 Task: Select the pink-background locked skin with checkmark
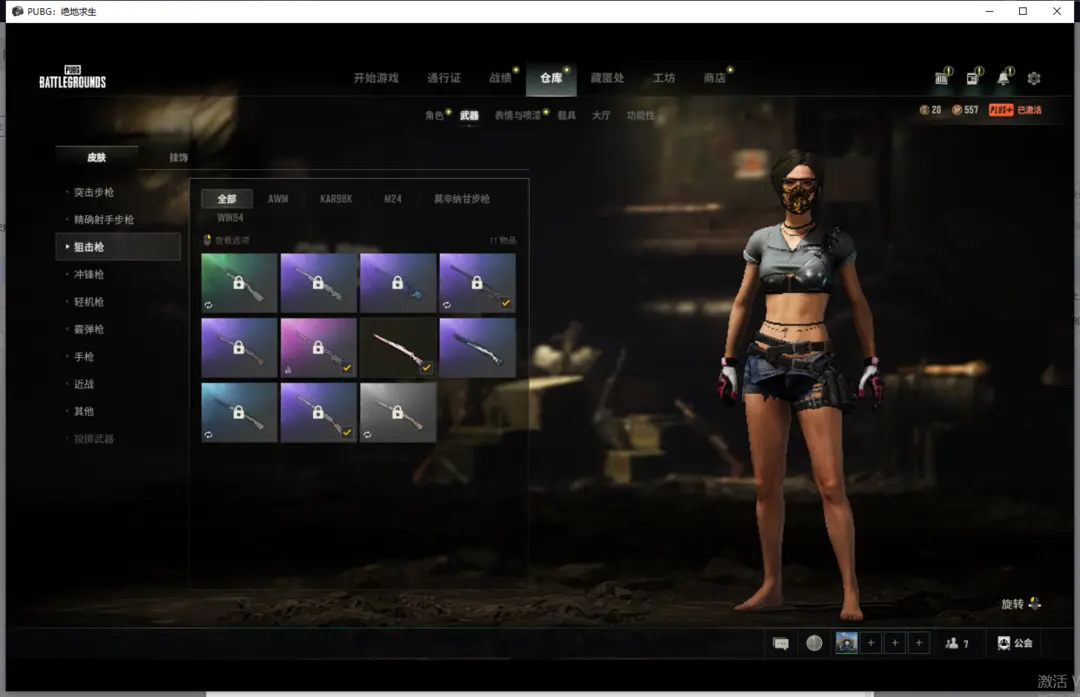tap(318, 348)
